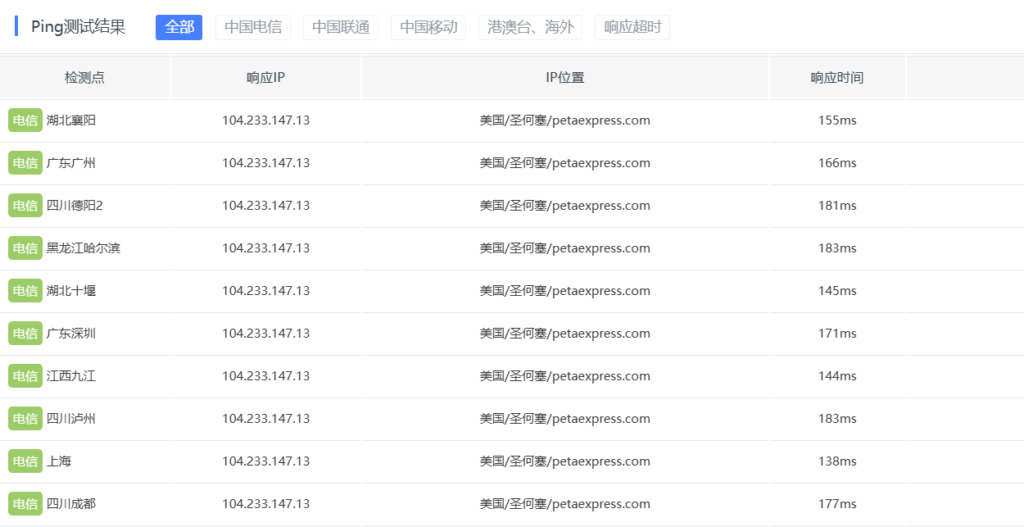Click the 电信 badge beside 湖北襄阳
Screen dimensions: 1024x527
pos(25,120)
